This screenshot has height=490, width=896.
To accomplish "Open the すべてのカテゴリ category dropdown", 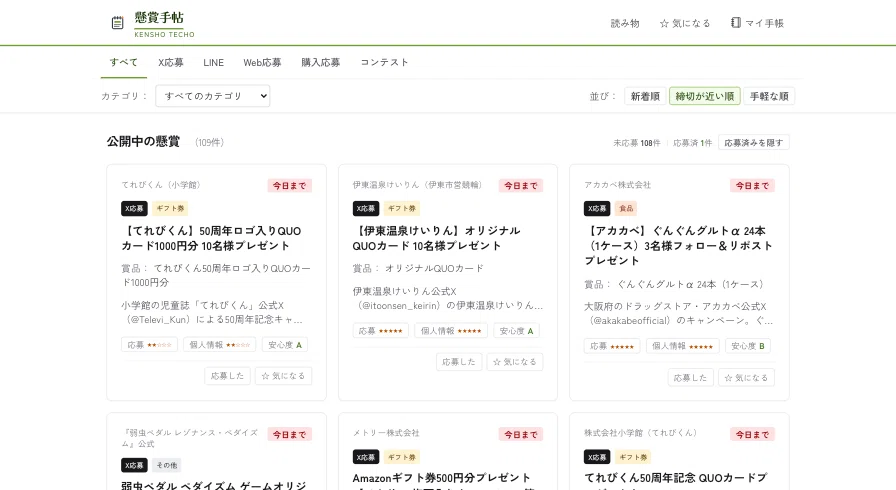I will 213,96.
